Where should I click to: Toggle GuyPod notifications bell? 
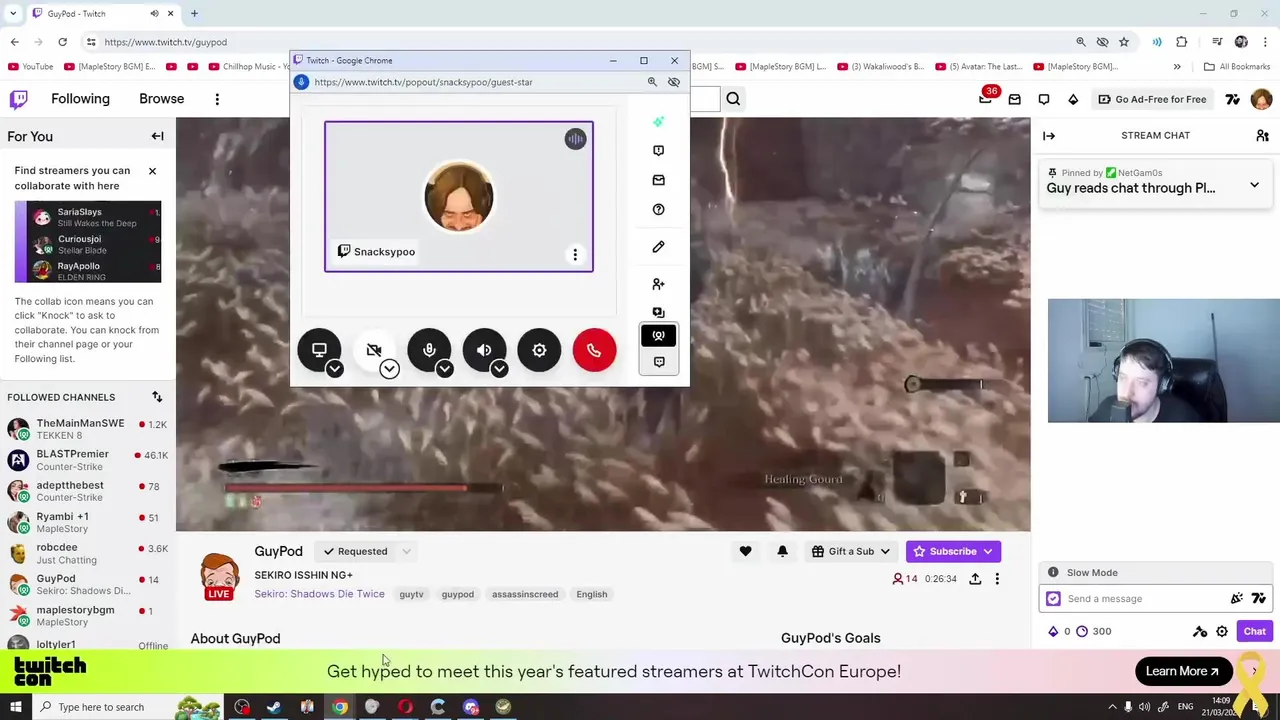(782, 551)
